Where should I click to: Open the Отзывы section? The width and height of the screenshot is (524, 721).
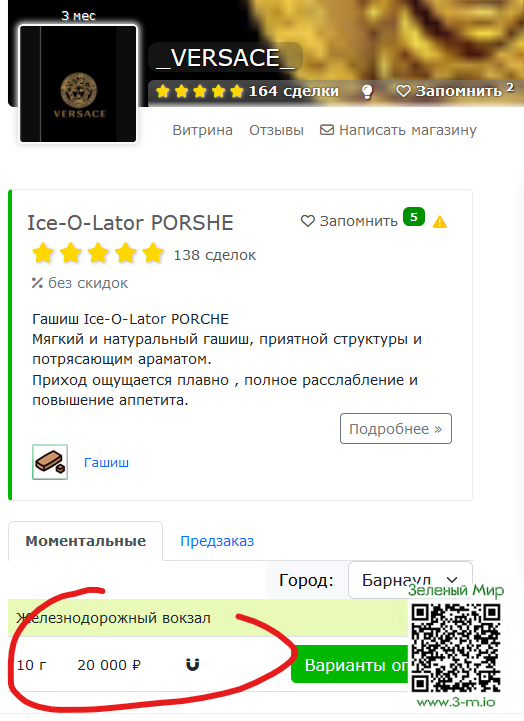tap(276, 130)
